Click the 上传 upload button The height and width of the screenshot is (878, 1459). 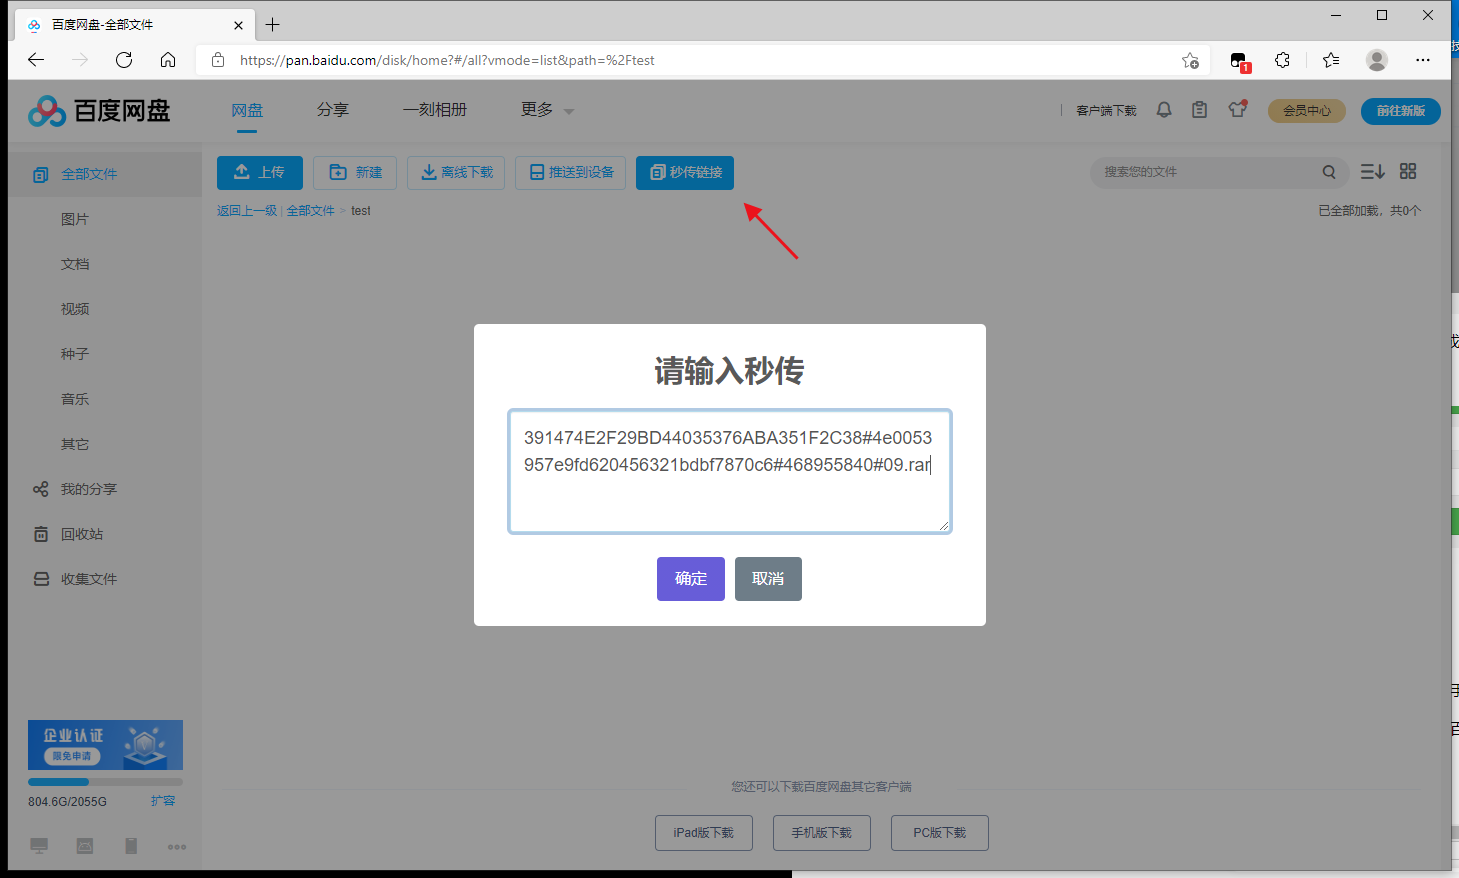pos(259,173)
